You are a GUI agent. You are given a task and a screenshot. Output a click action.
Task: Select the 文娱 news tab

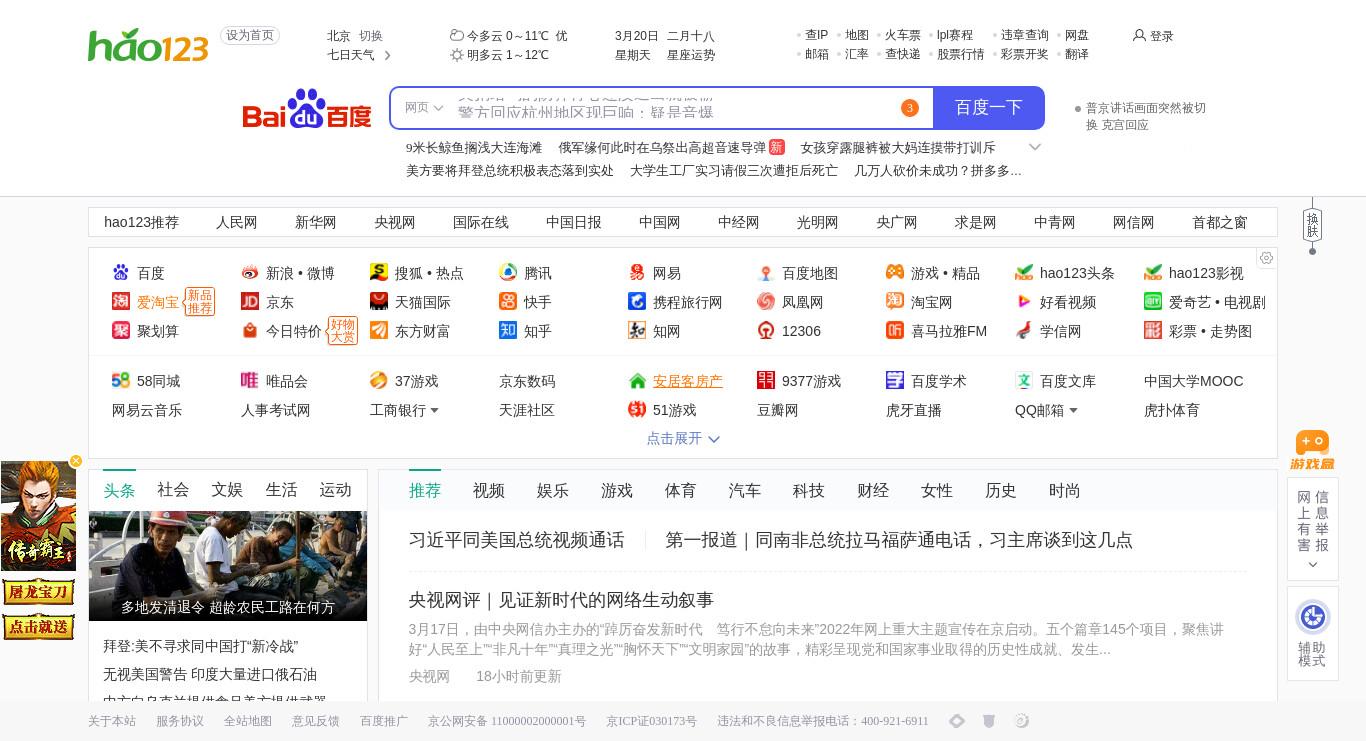pyautogui.click(x=227, y=490)
